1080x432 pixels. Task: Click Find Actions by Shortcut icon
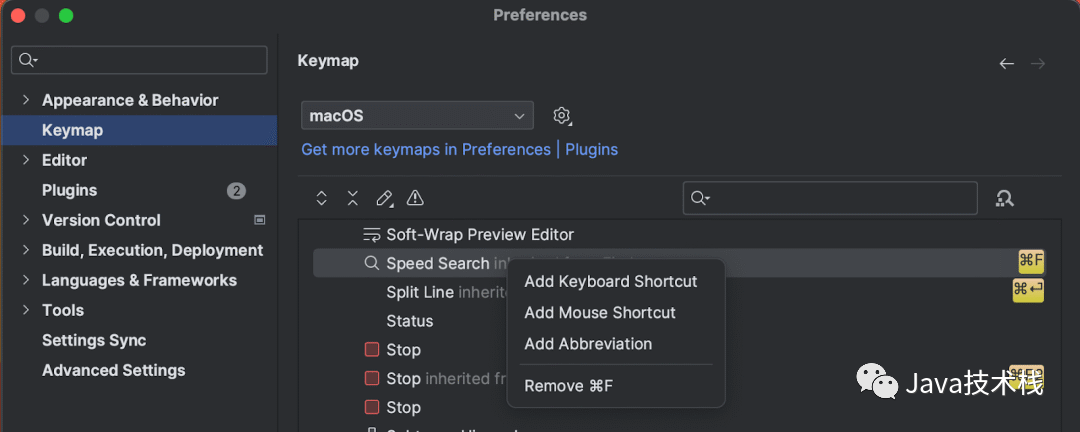[1005, 198]
